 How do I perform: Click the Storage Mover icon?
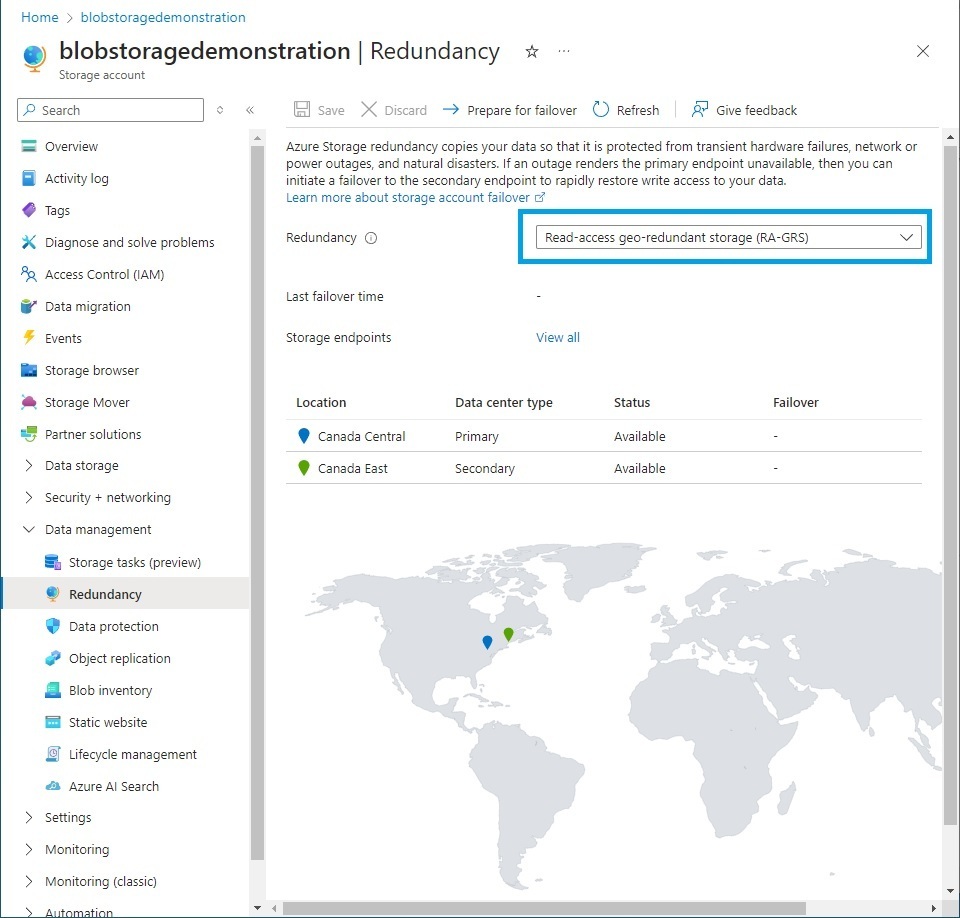[29, 402]
